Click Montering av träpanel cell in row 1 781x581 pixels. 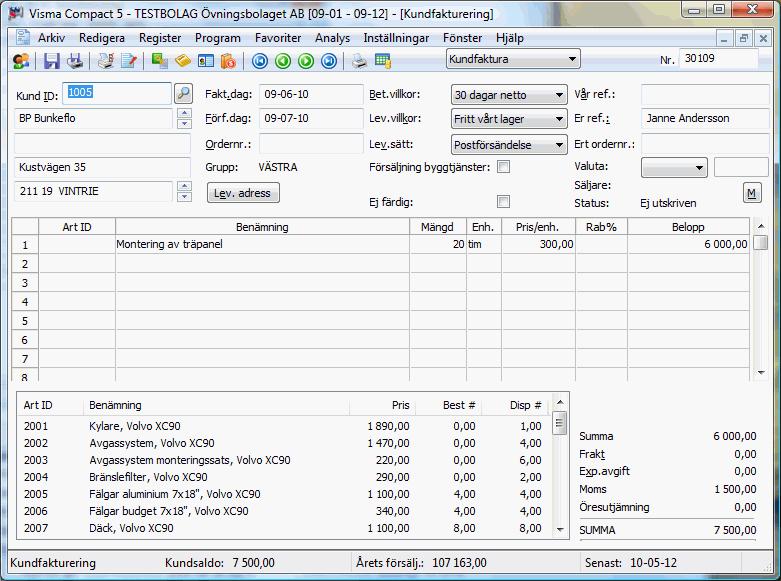262,244
